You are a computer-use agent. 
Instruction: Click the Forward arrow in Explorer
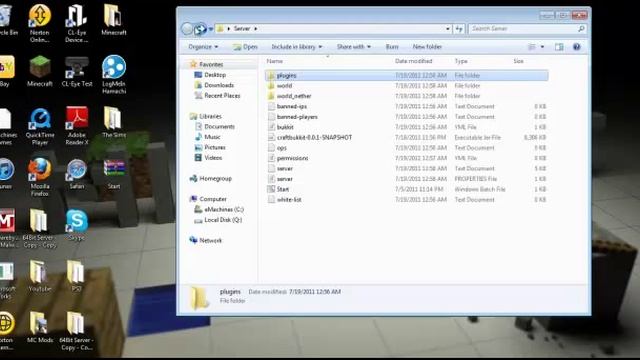click(200, 29)
